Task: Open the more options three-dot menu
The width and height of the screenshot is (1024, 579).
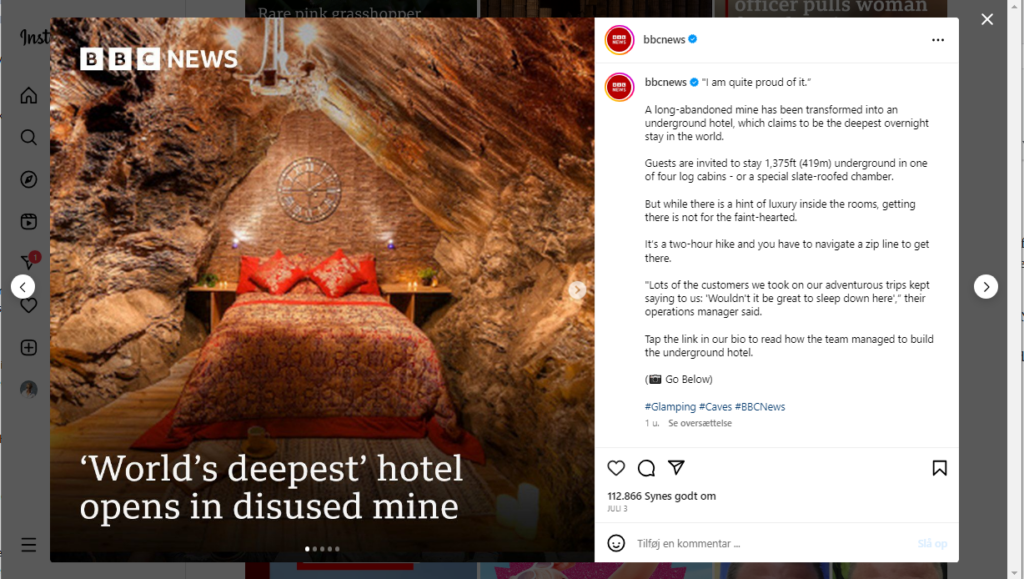Action: click(938, 40)
